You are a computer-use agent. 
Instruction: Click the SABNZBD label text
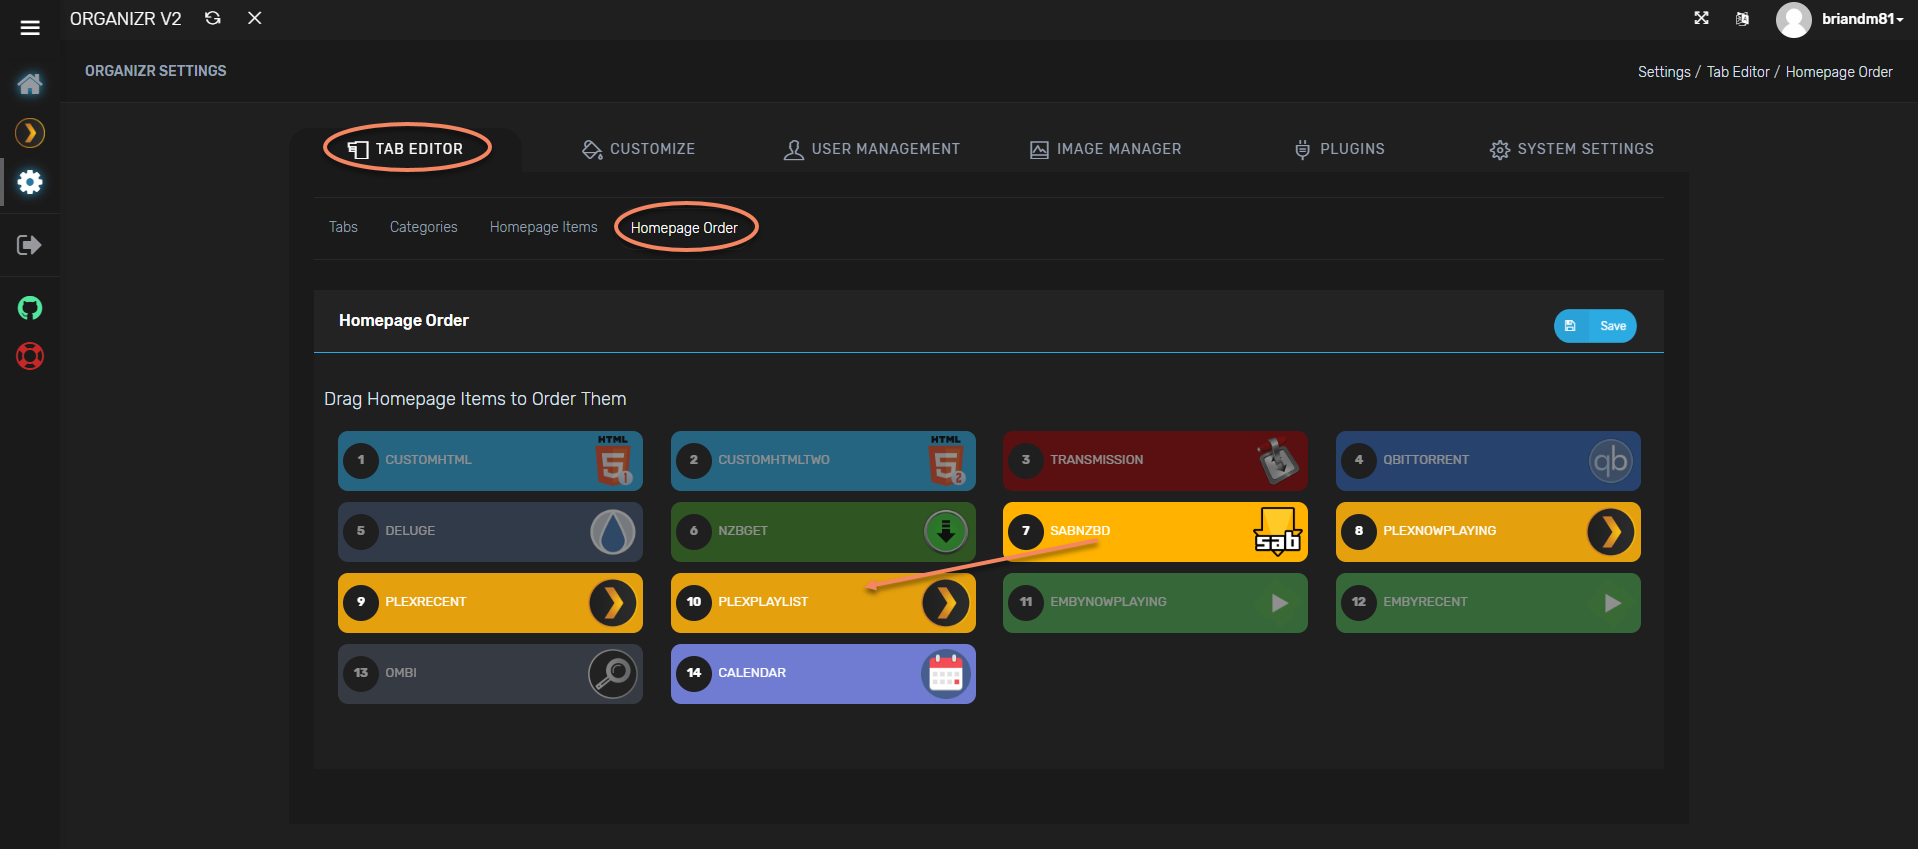1080,531
